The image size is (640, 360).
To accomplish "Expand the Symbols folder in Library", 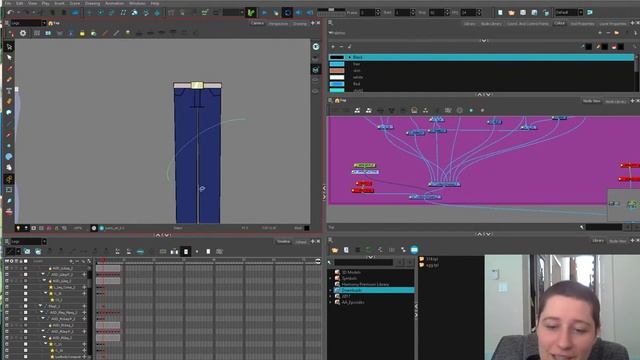I will click(331, 278).
